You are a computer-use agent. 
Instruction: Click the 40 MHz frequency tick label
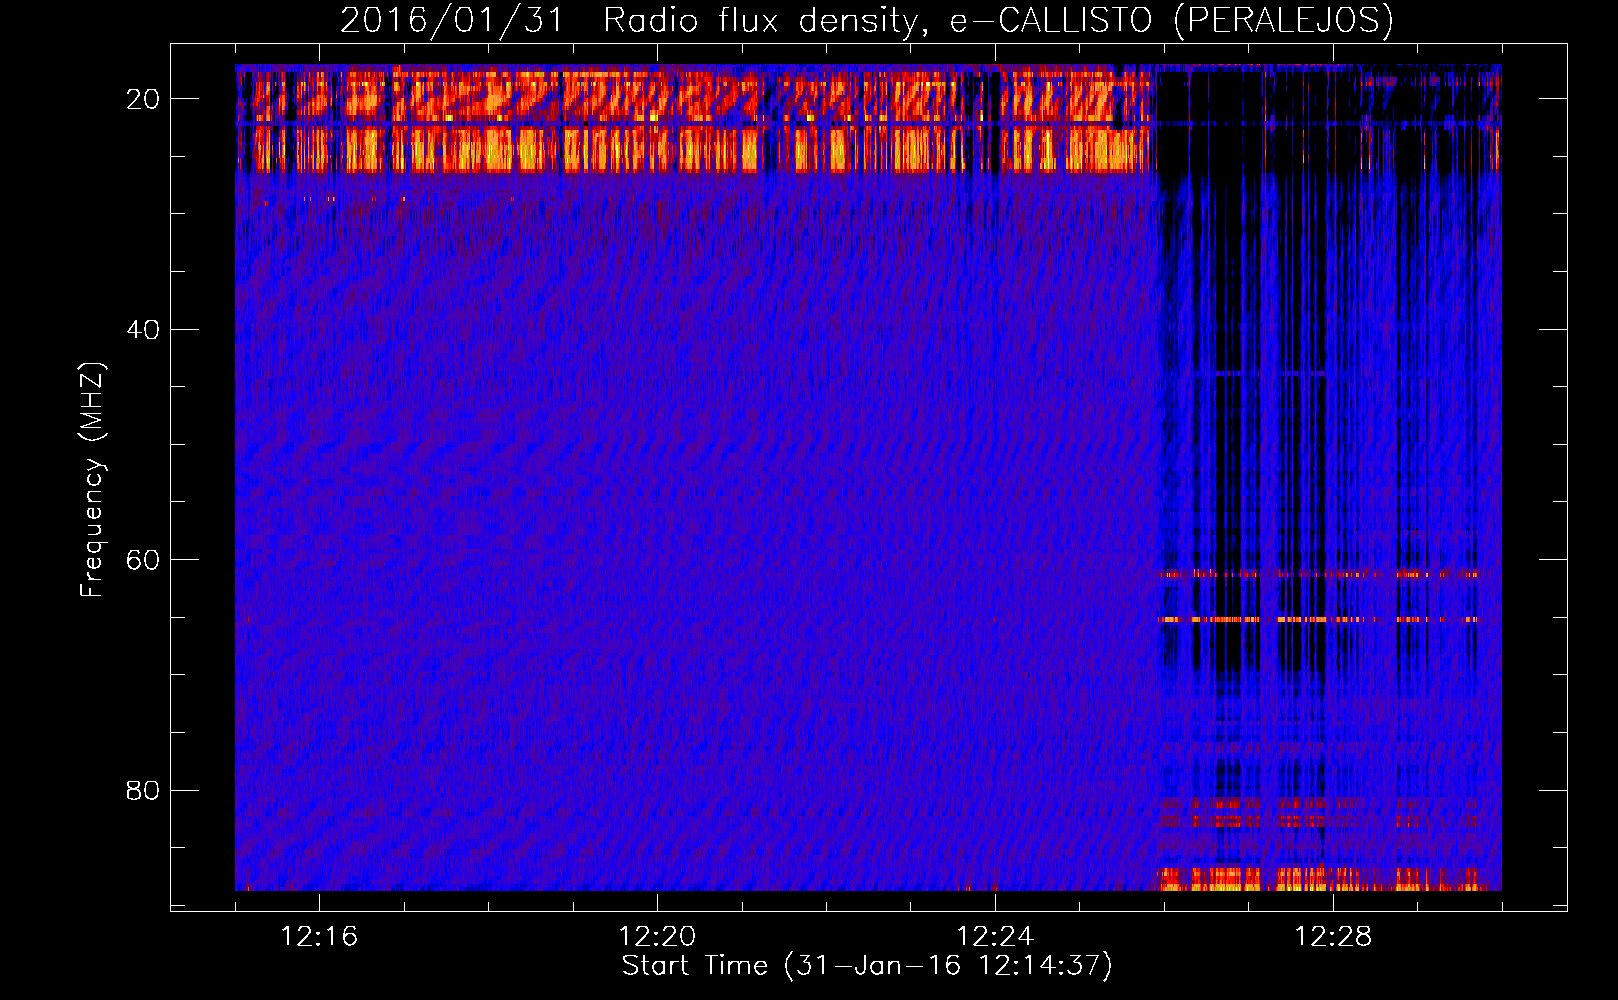(143, 329)
